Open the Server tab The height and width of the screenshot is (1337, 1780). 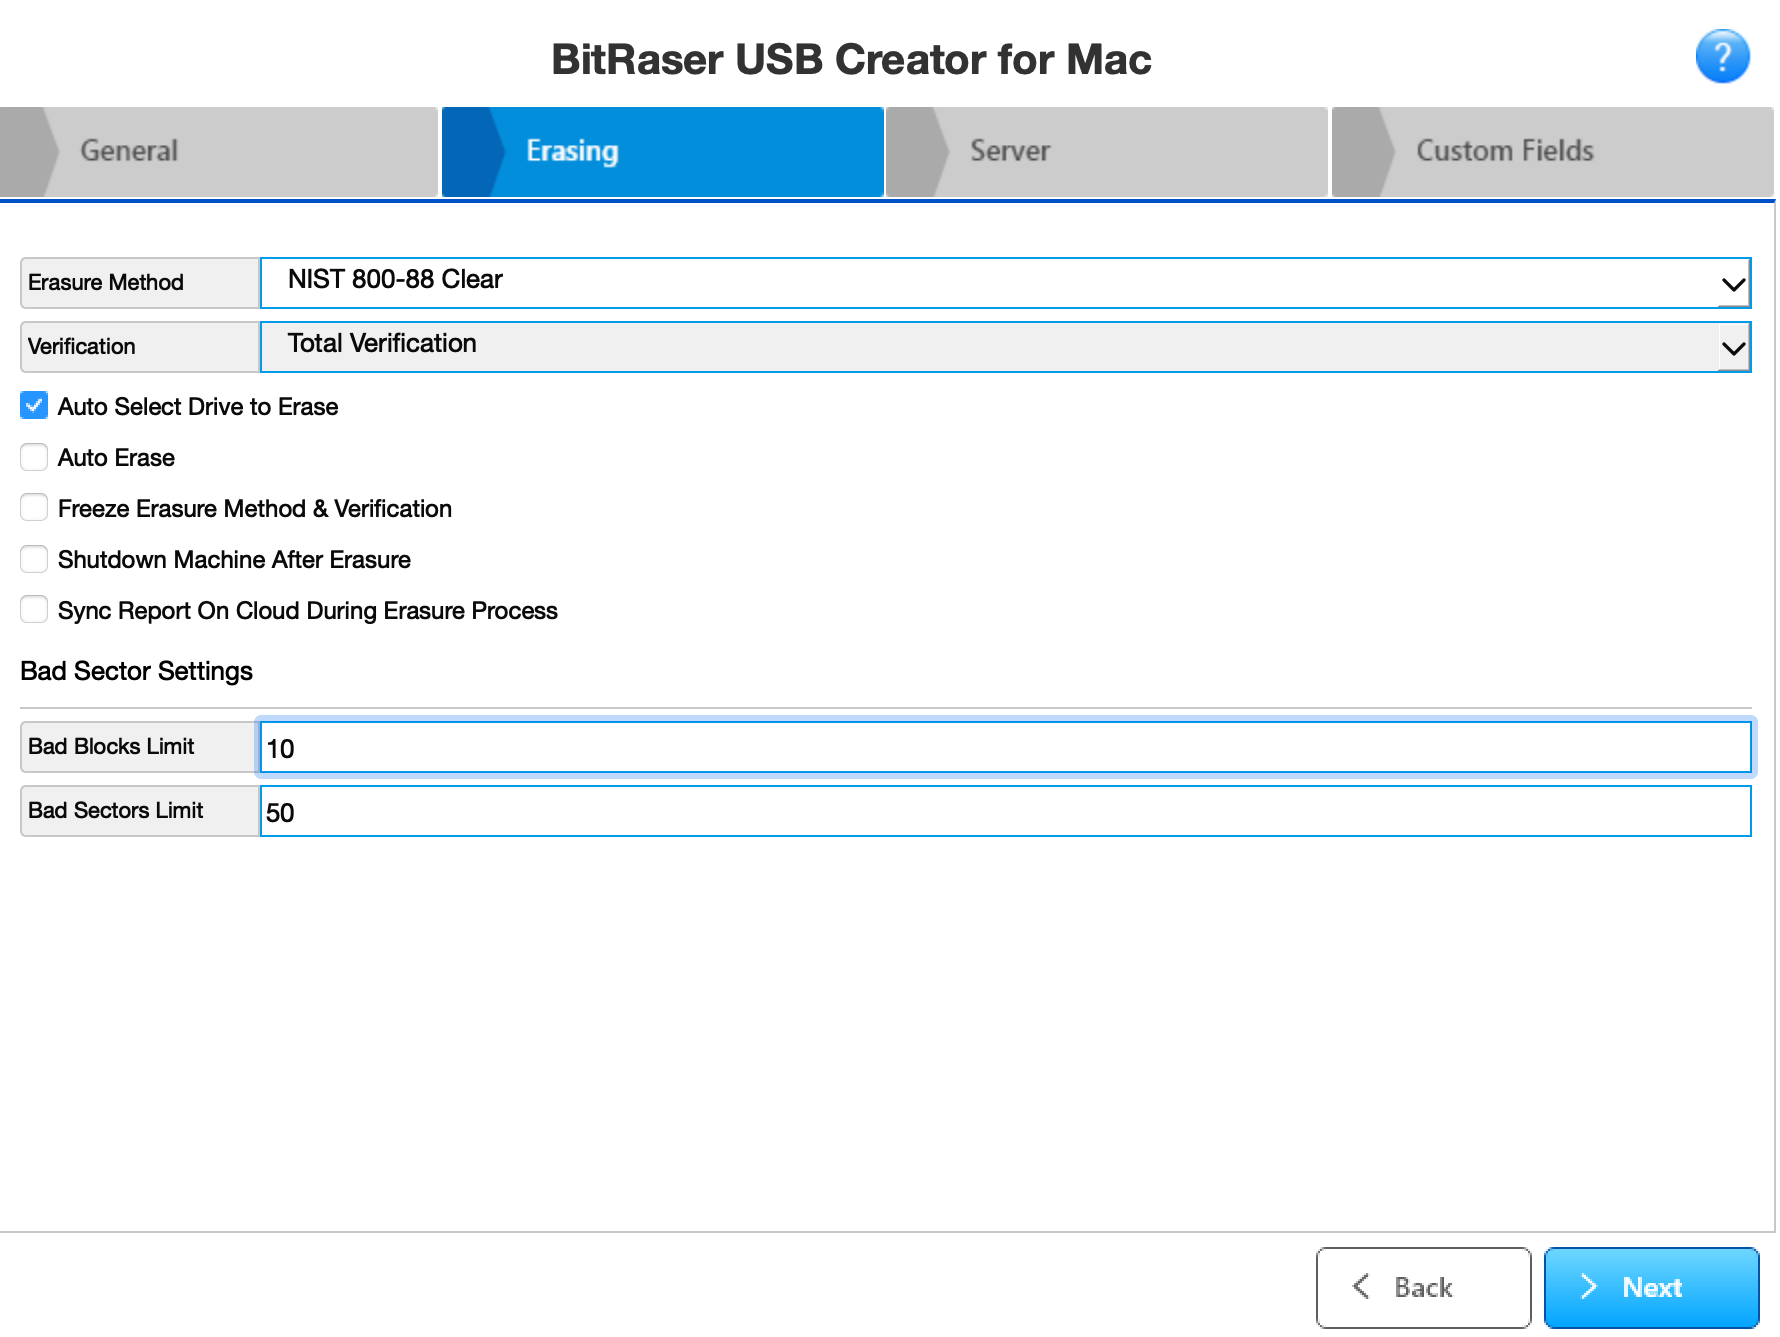pyautogui.click(x=1106, y=151)
